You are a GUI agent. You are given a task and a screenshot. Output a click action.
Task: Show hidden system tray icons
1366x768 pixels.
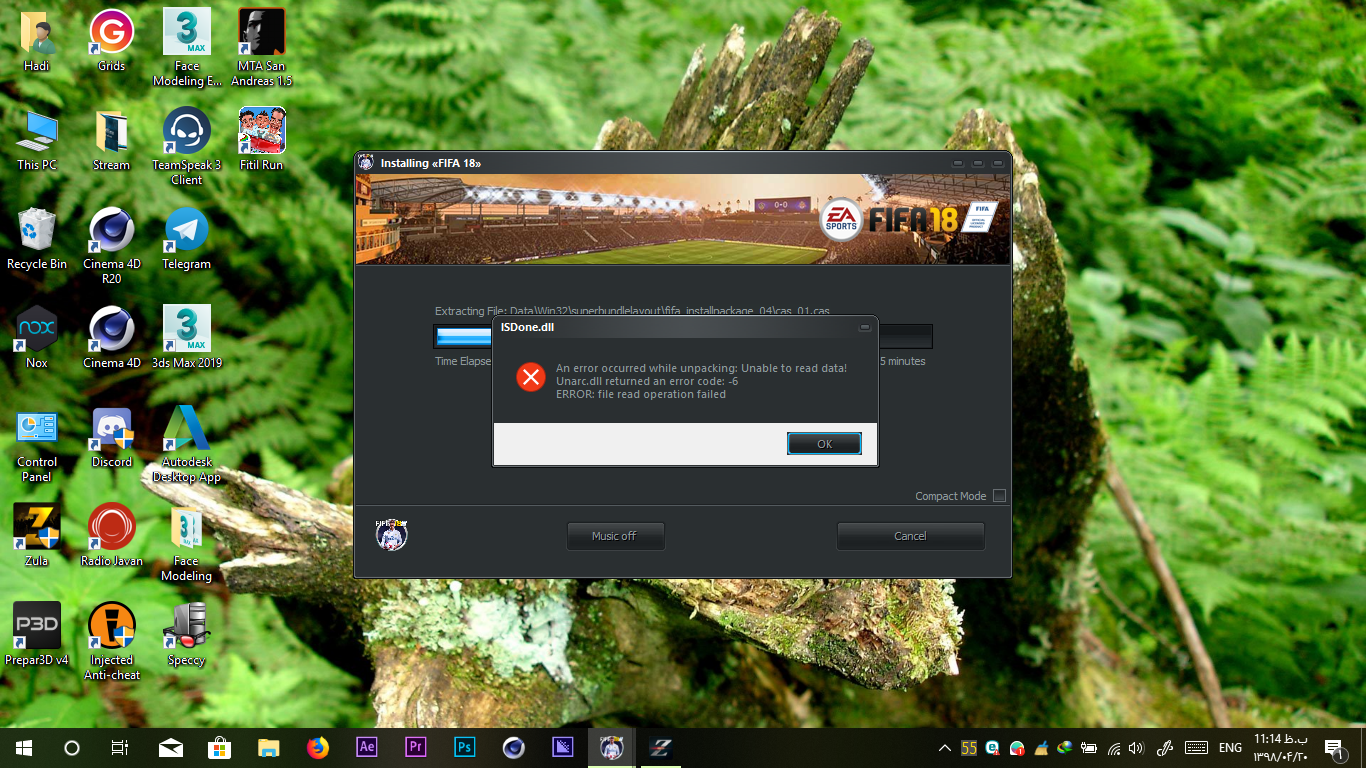pos(945,747)
